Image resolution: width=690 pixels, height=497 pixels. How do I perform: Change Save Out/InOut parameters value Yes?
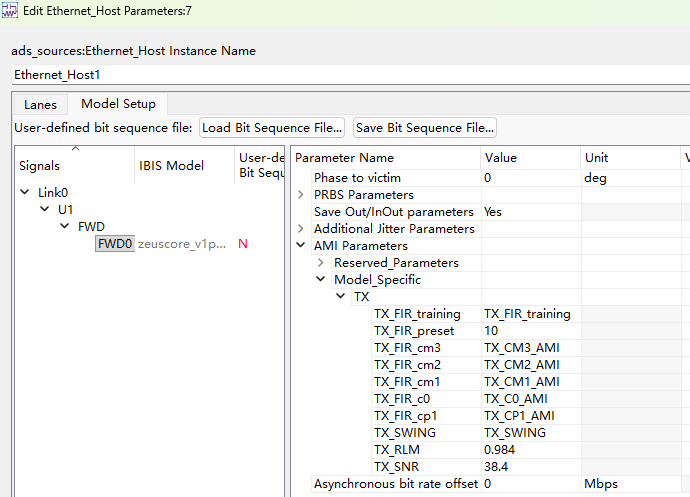click(531, 212)
